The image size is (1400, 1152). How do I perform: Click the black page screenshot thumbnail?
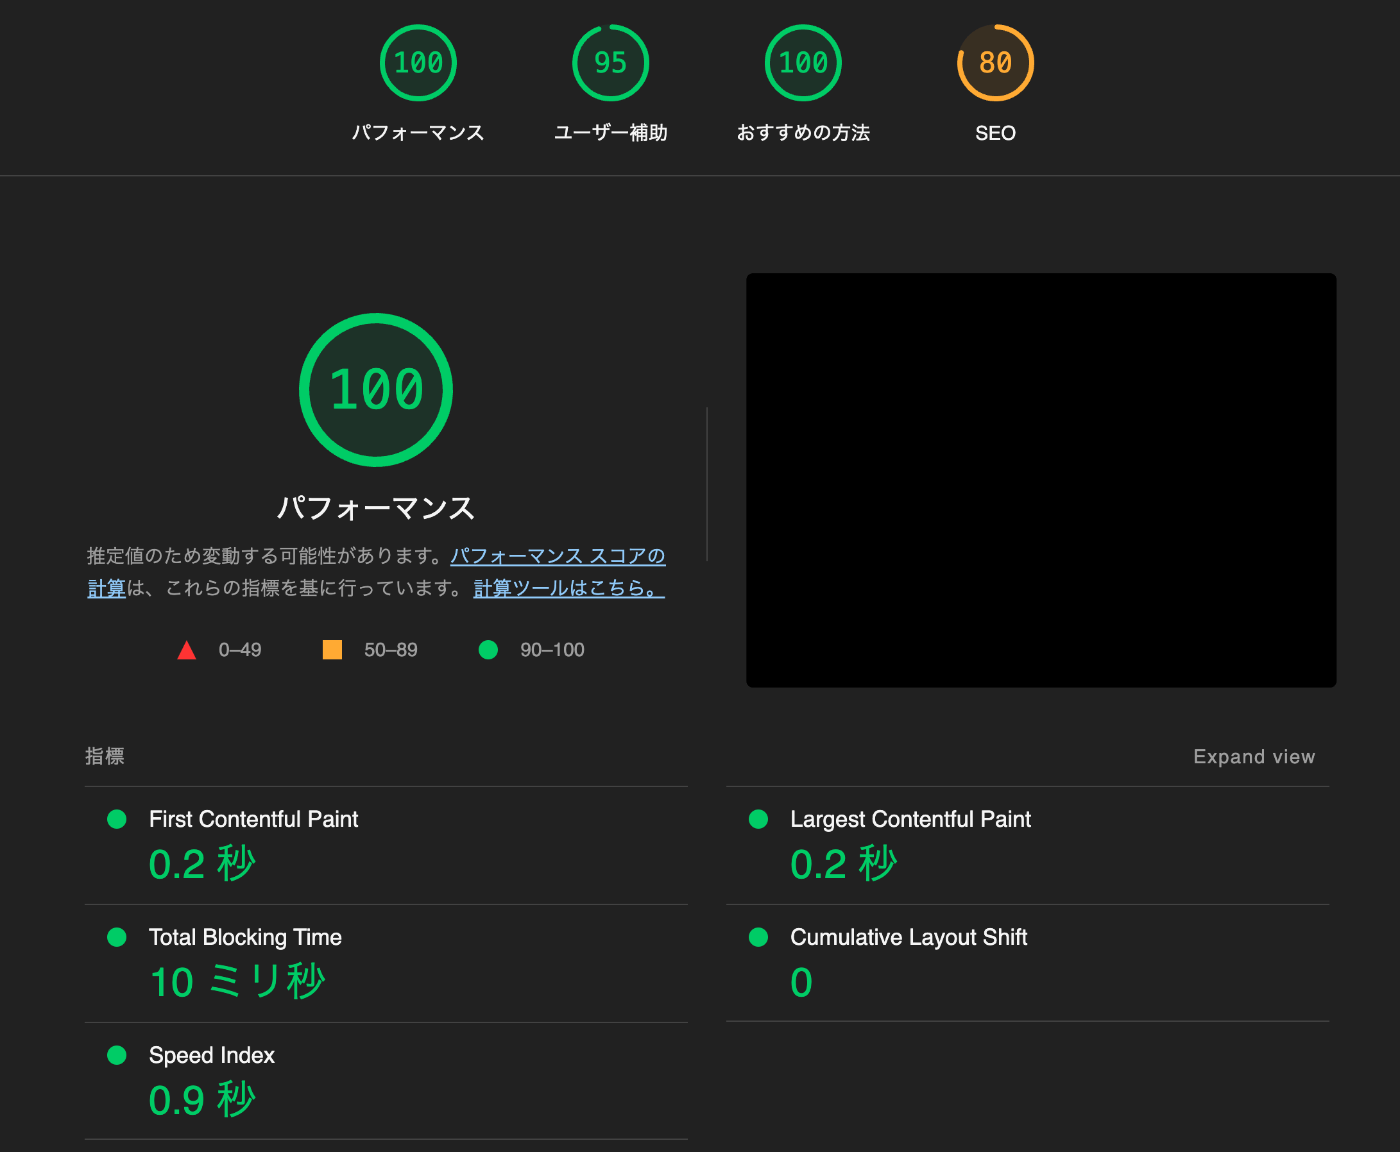1041,480
